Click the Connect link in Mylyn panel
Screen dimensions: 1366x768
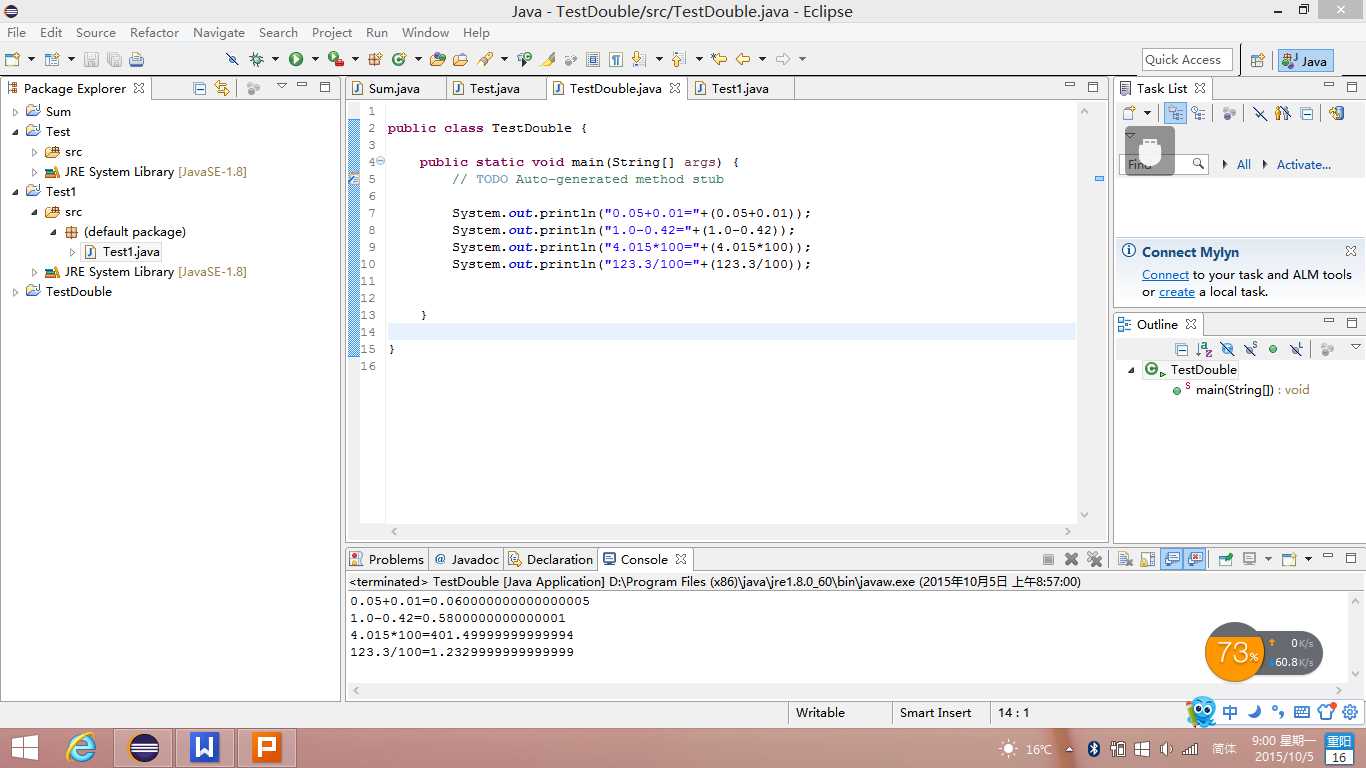pos(1165,274)
